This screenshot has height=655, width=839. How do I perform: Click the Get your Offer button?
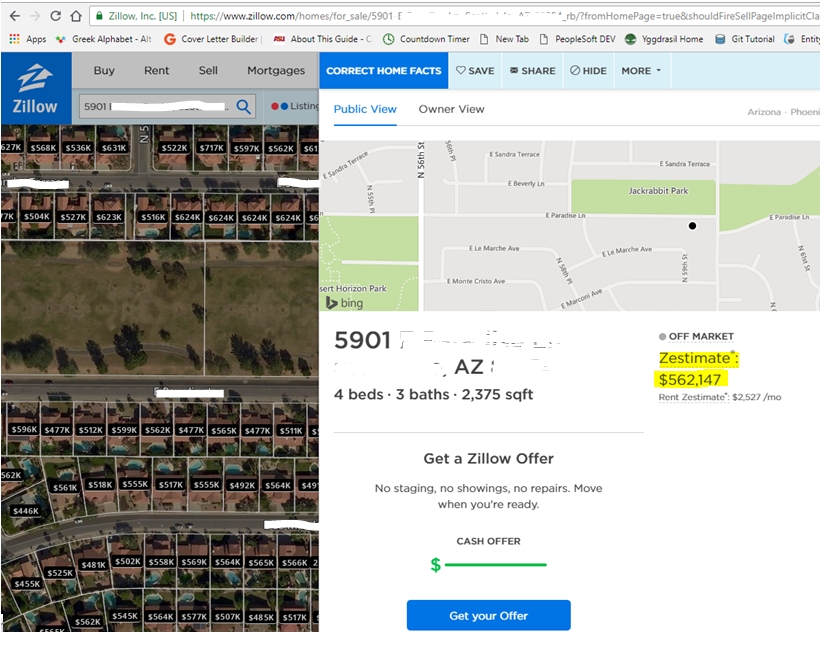click(x=488, y=615)
